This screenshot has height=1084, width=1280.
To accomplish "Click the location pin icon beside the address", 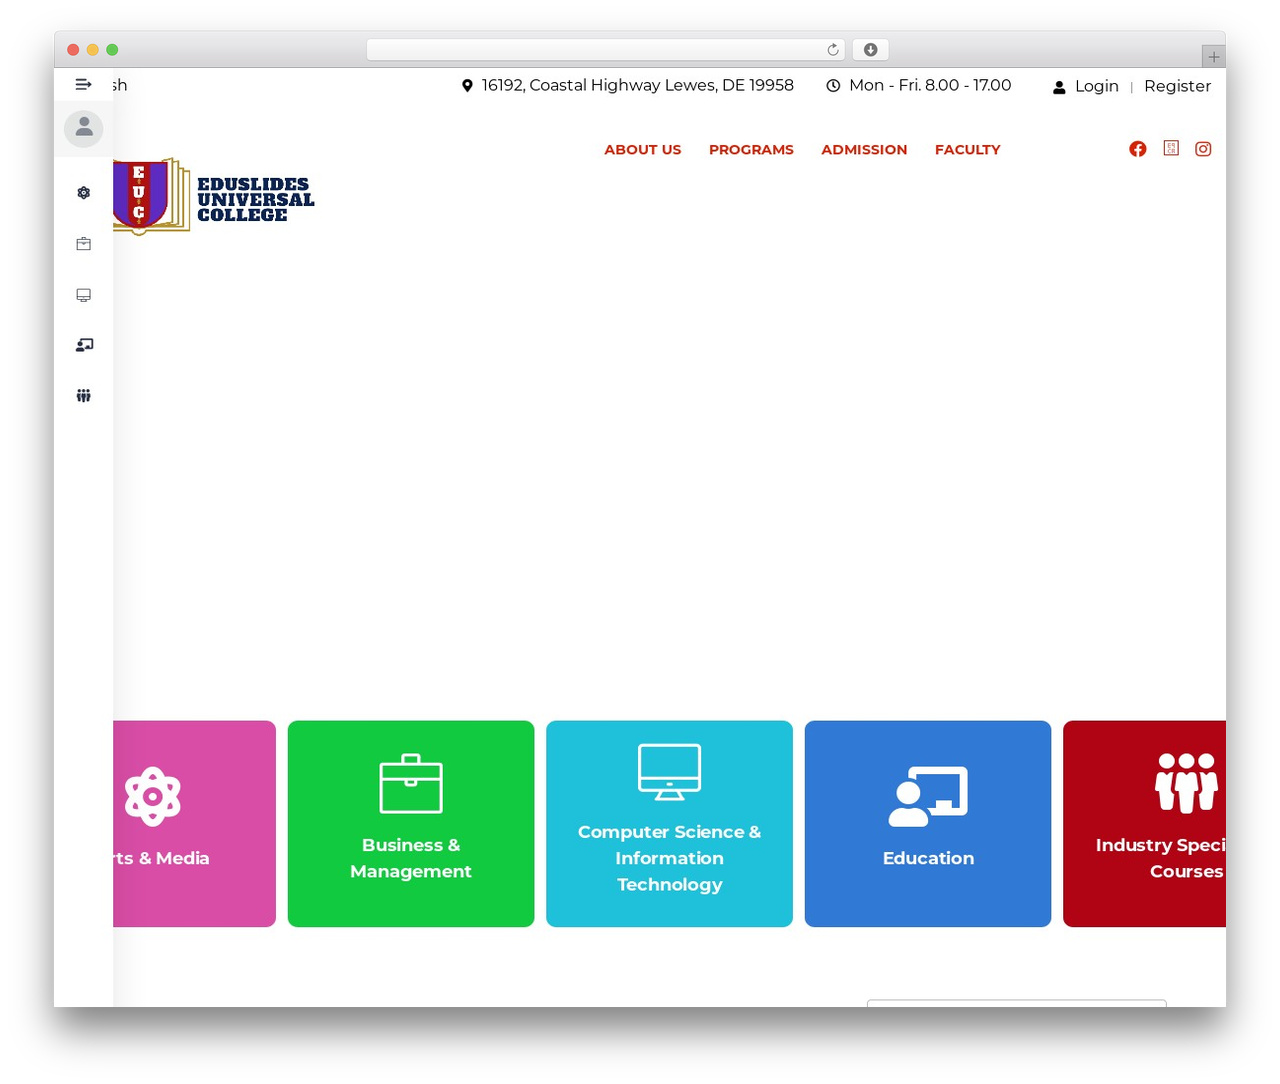I will coord(467,86).
